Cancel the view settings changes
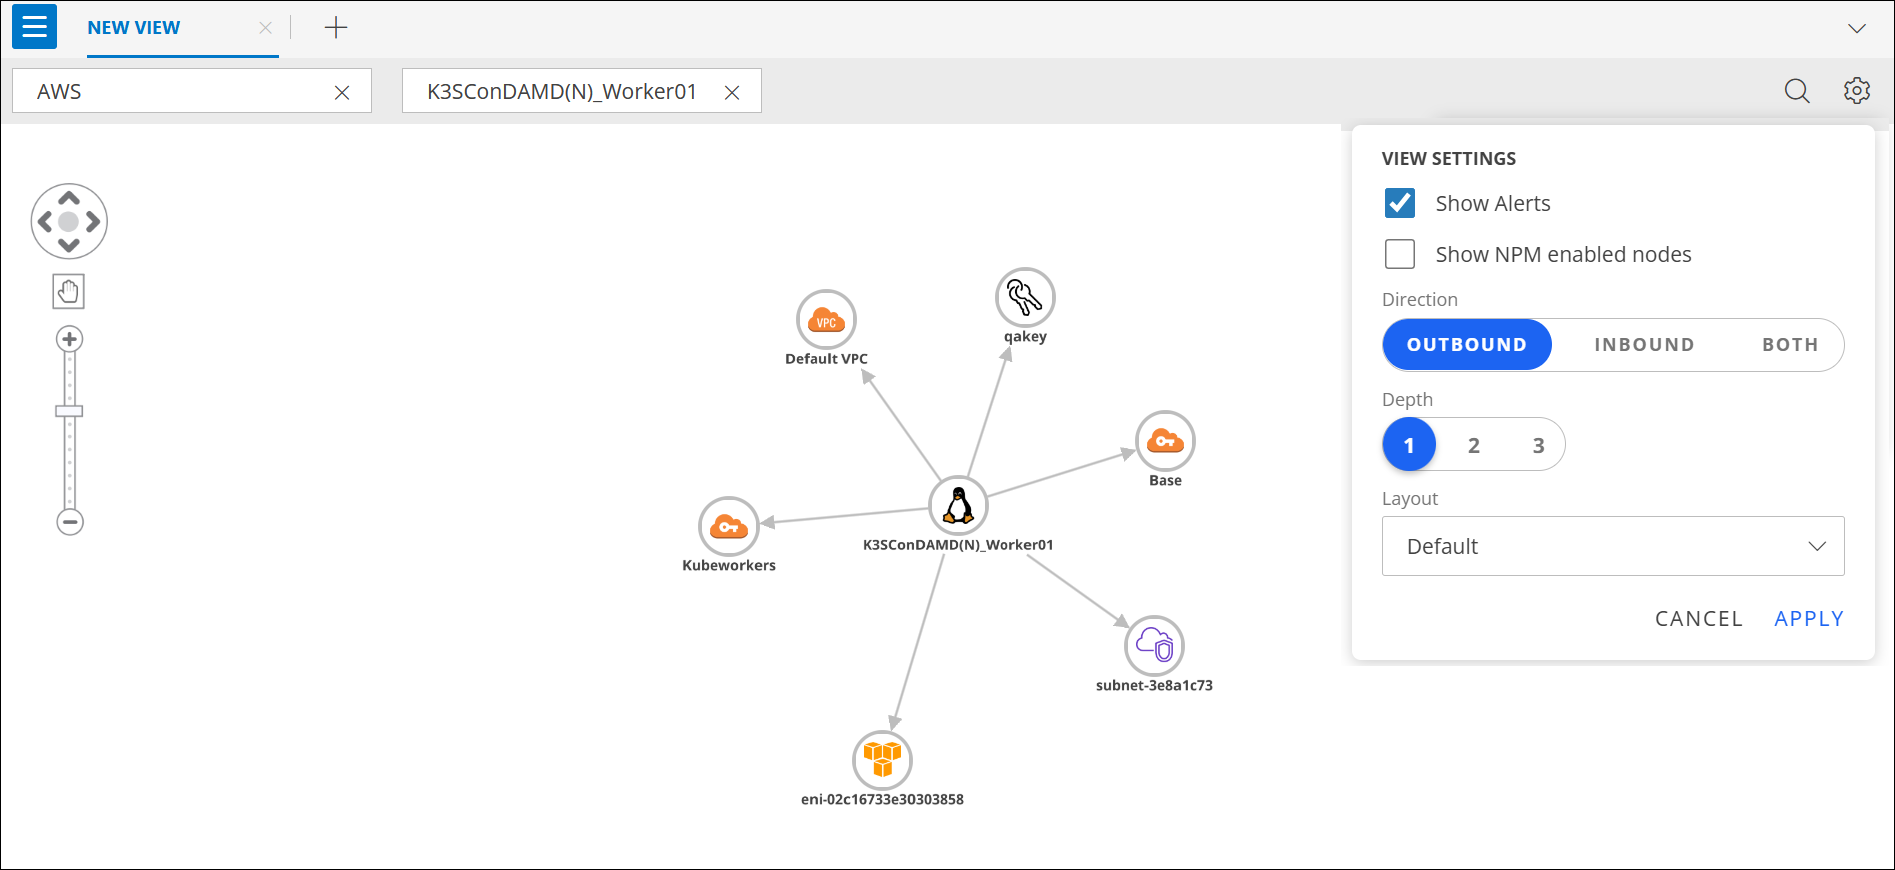This screenshot has width=1895, height=870. click(x=1698, y=619)
